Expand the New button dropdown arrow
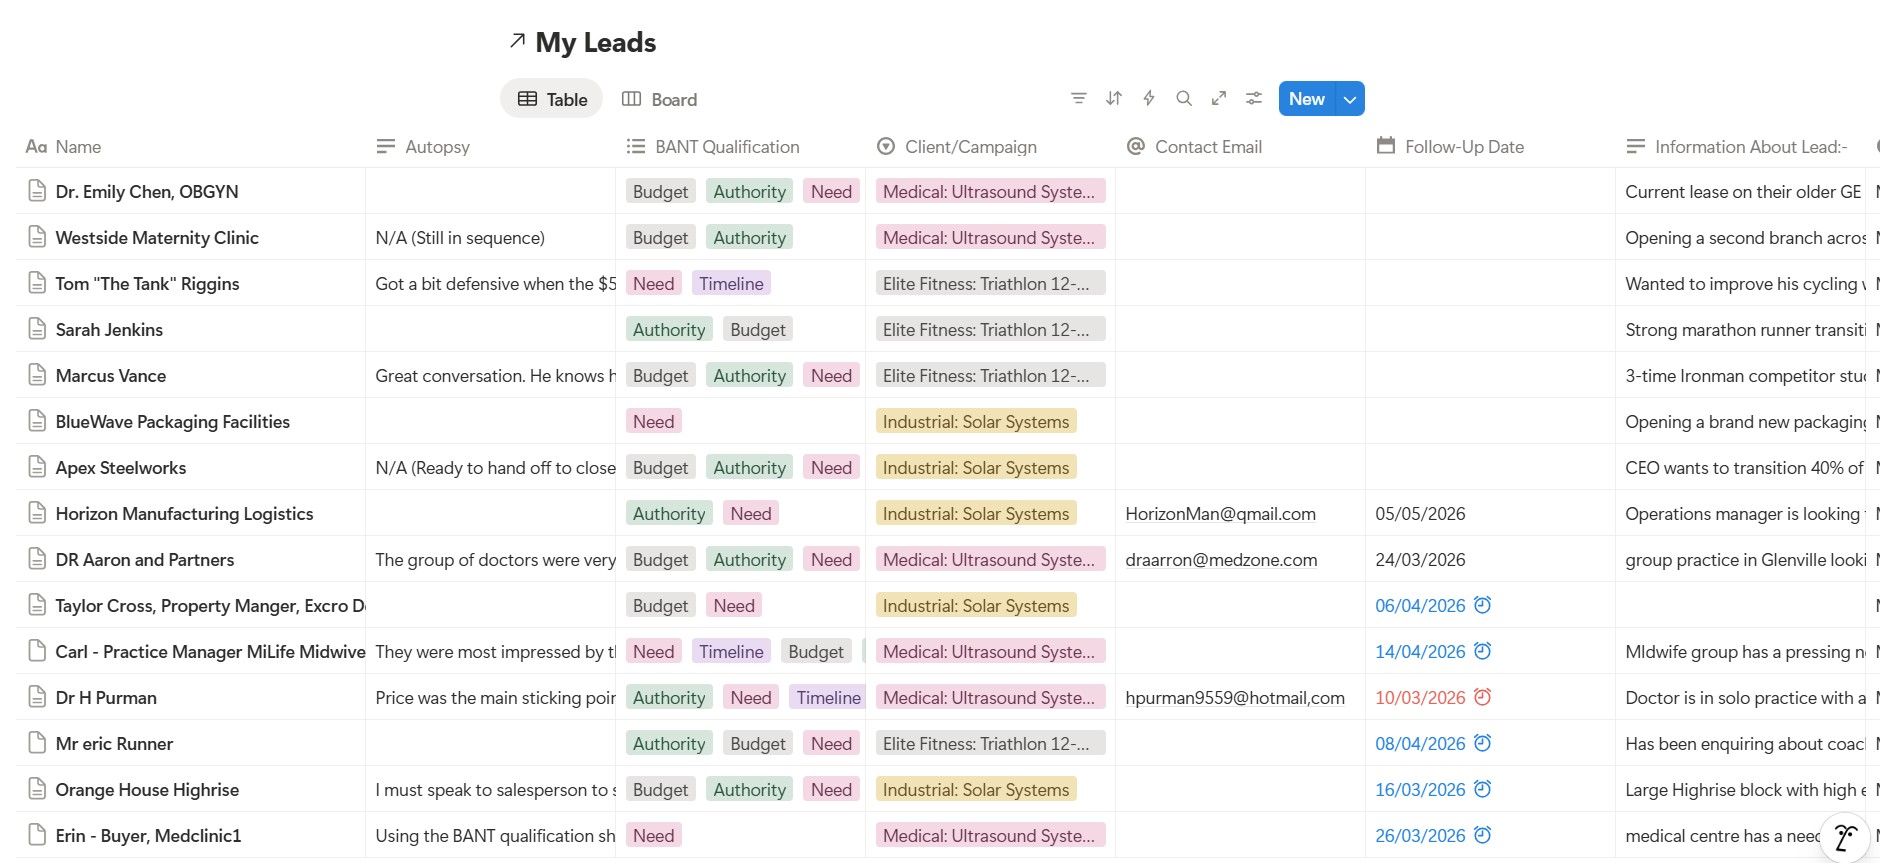The image size is (1880, 863). (1350, 99)
